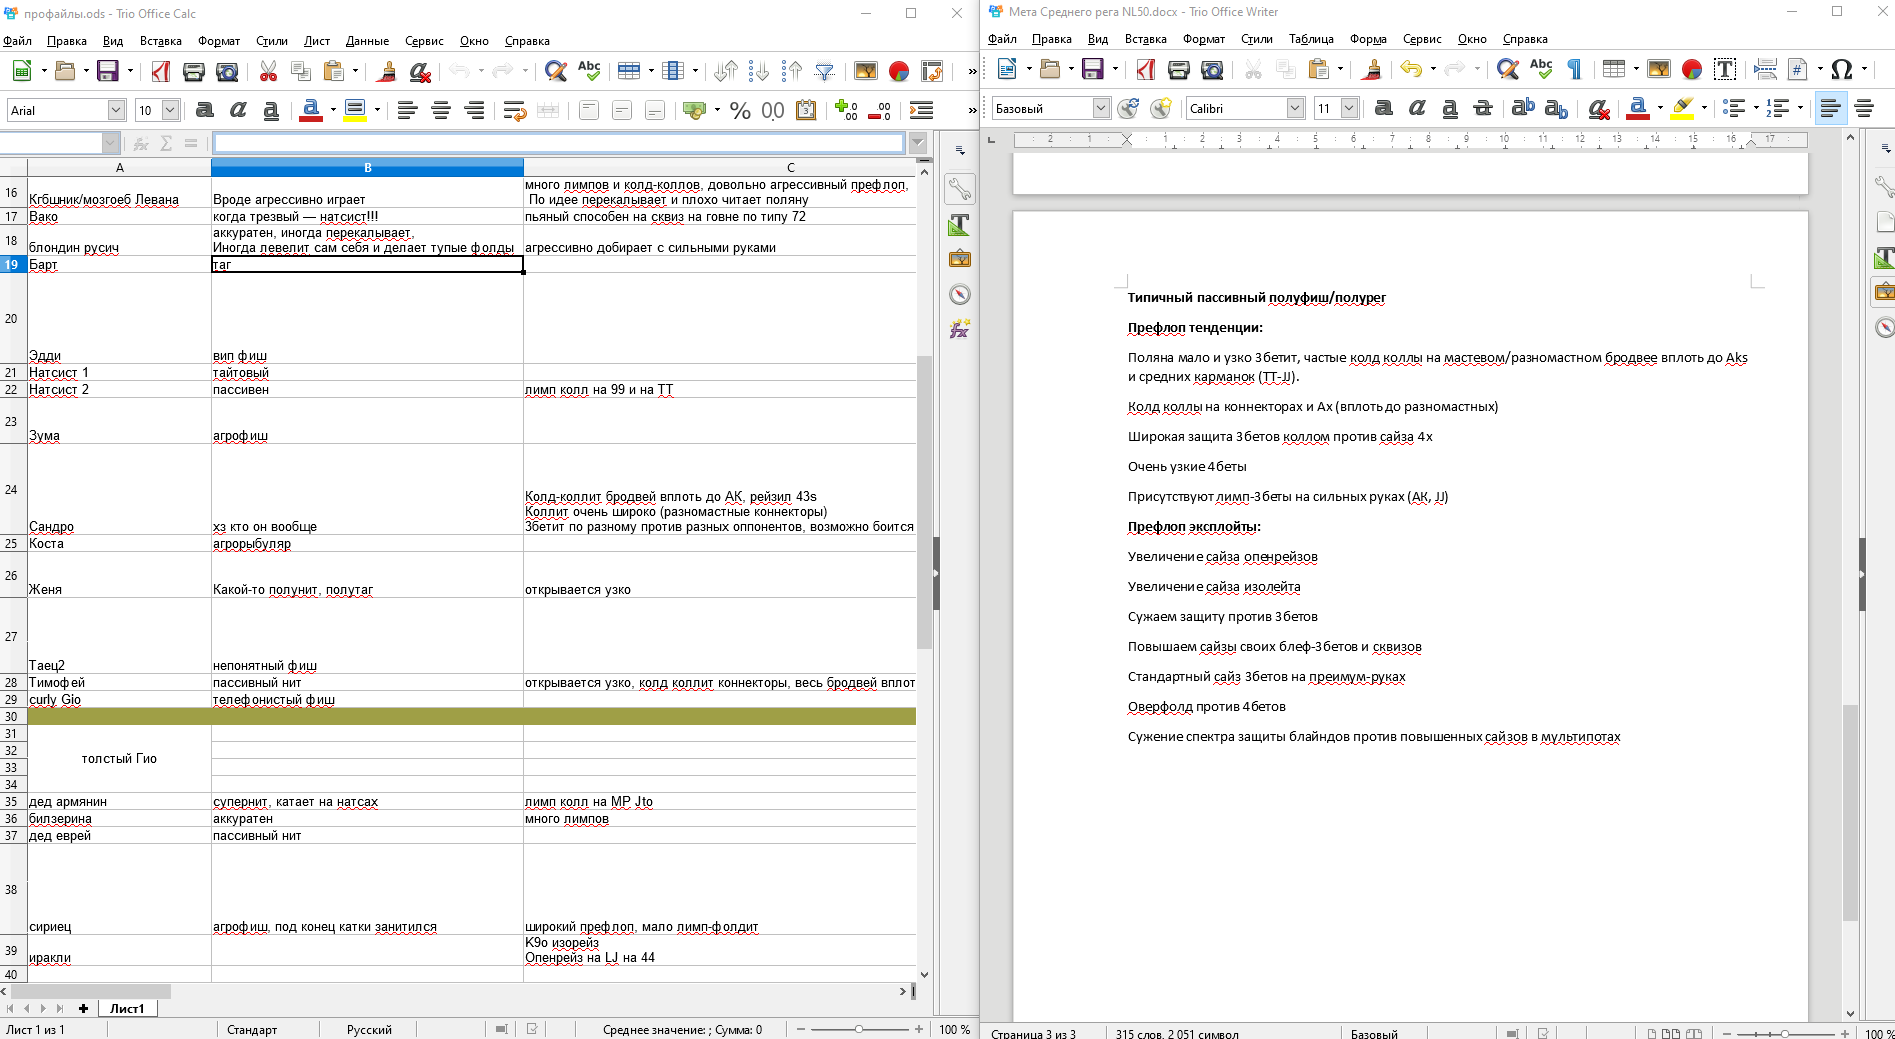Image resolution: width=1895 pixels, height=1039 pixels.
Task: Open font size 11 dropdown in Writer
Action: click(1349, 108)
